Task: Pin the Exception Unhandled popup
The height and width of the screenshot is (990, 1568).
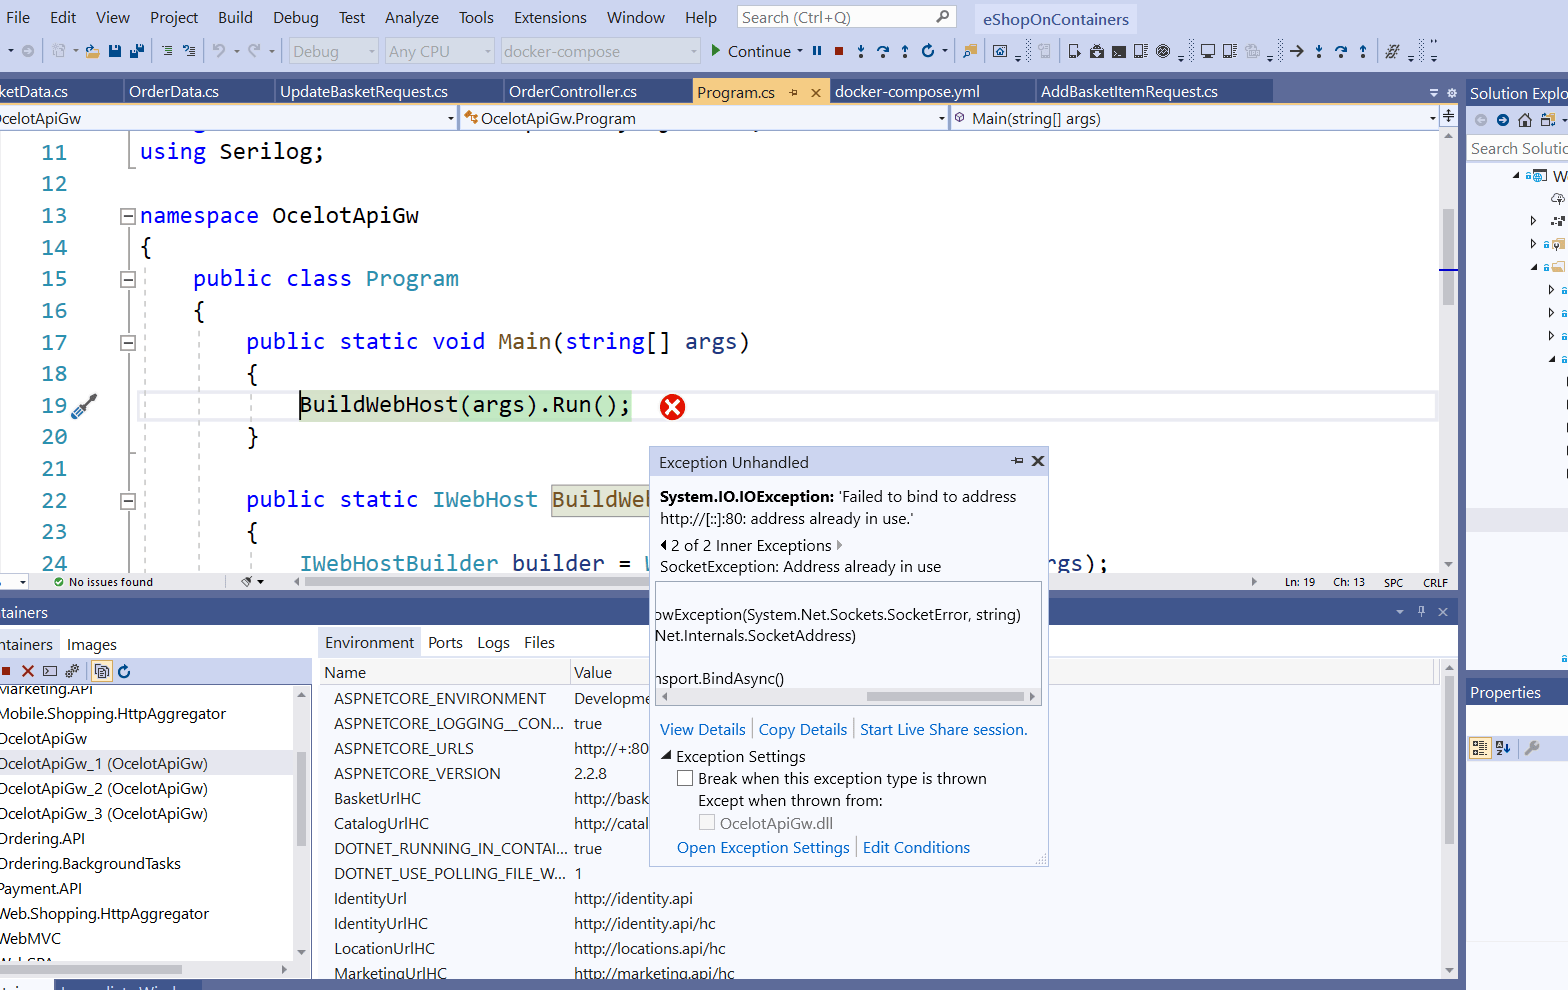Action: 1018,461
